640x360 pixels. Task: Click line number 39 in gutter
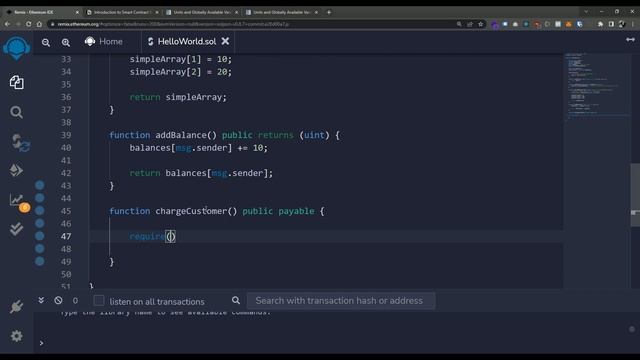coord(66,135)
